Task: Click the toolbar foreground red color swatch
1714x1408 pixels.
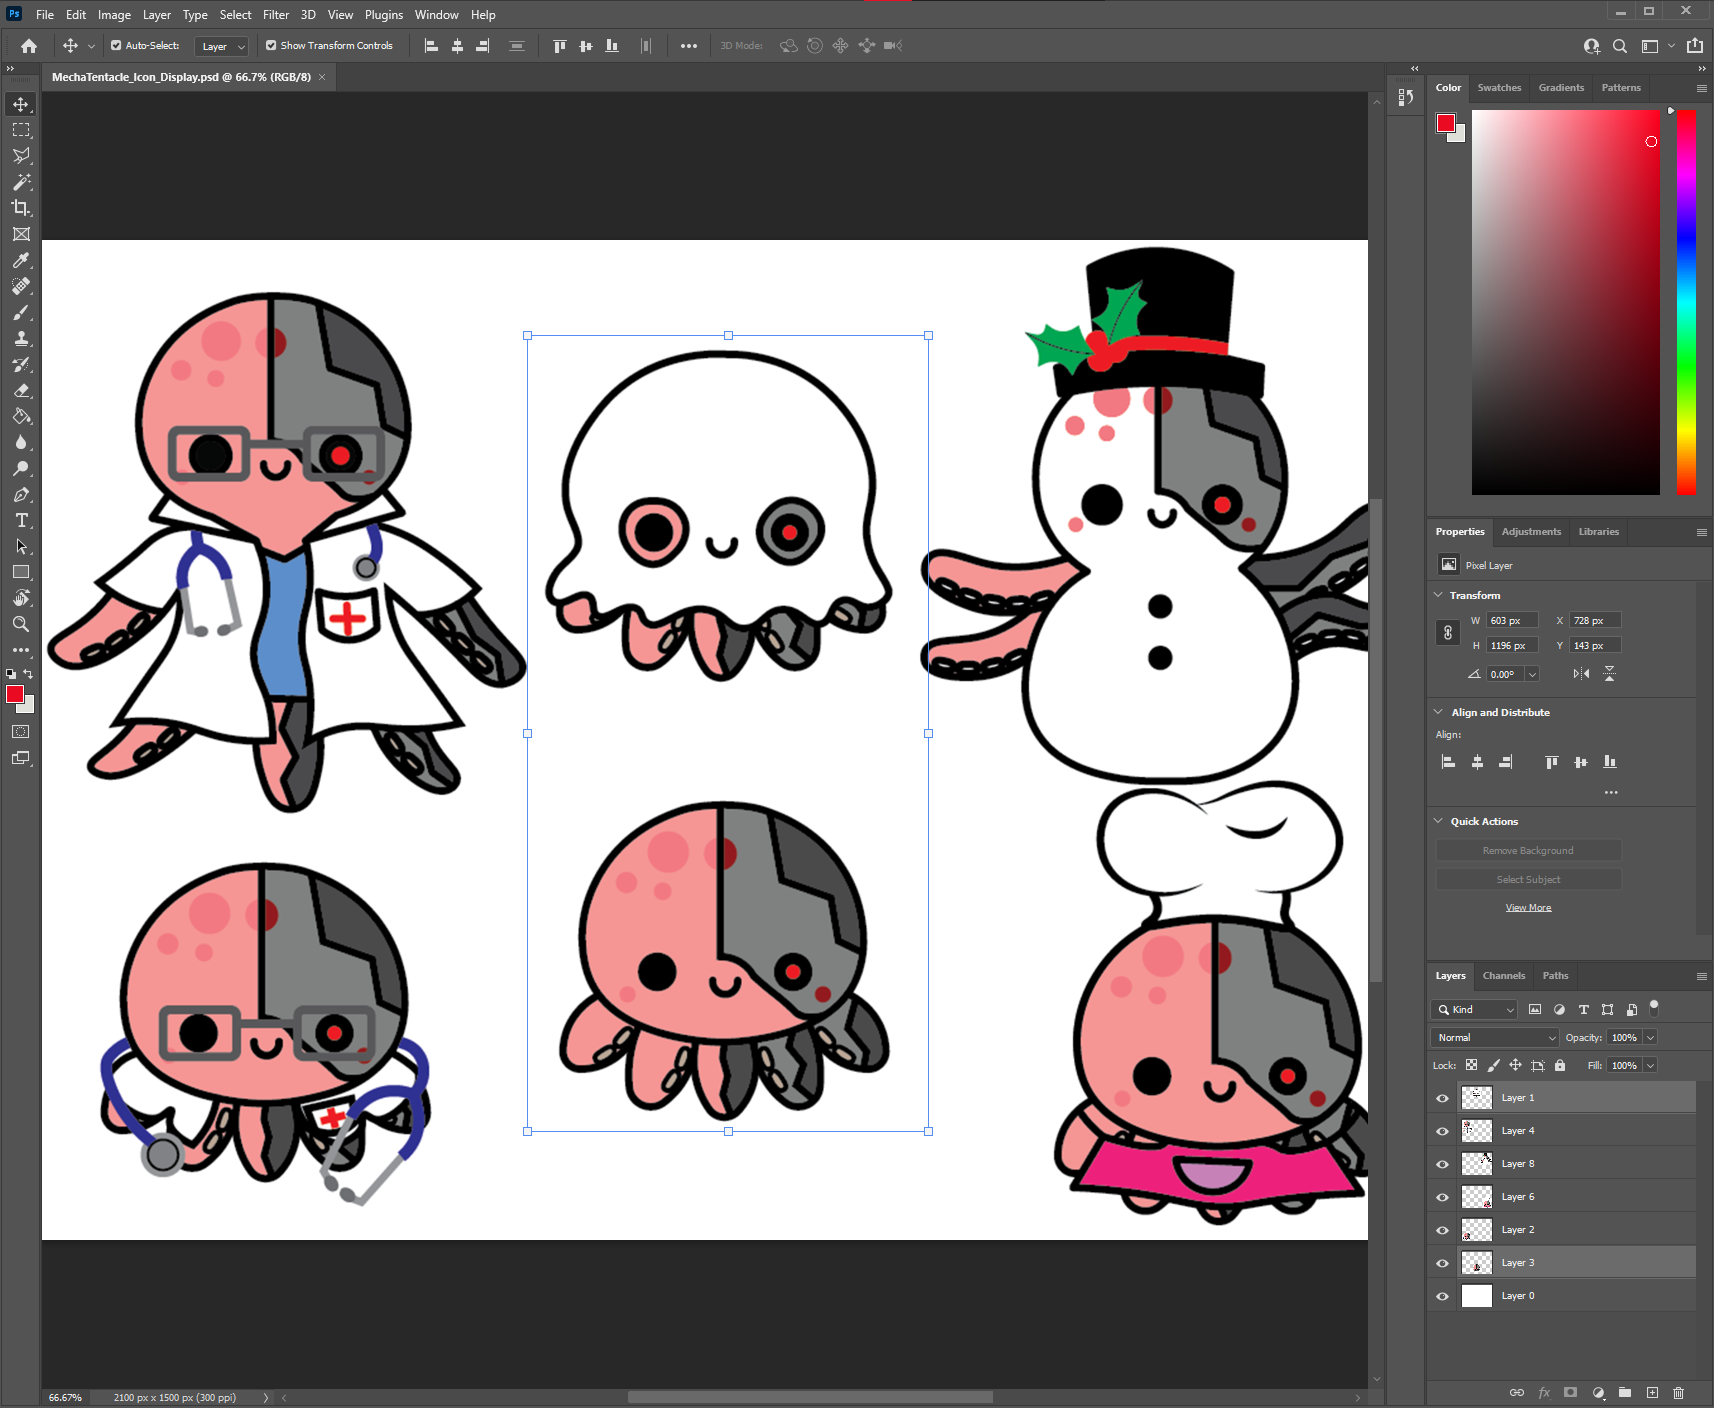Action: [x=15, y=694]
